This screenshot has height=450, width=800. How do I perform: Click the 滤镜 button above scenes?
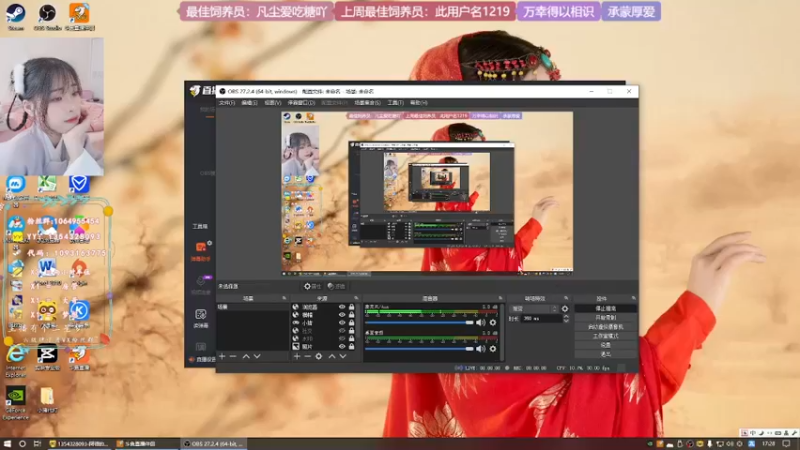coord(336,286)
